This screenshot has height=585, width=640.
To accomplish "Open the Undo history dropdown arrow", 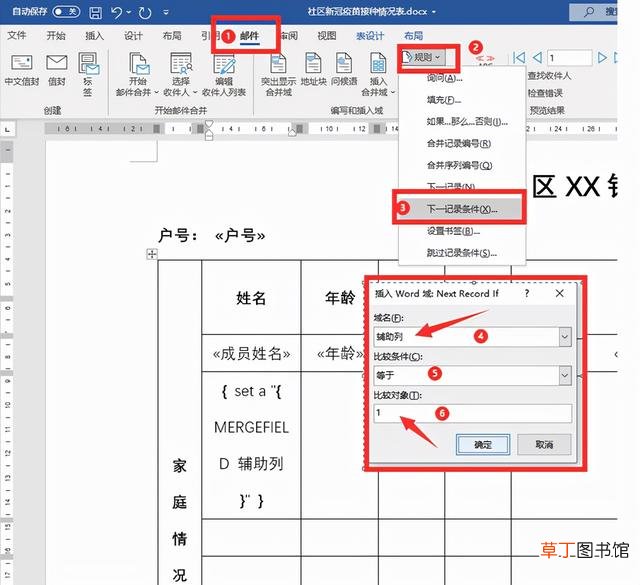I will 129,12.
